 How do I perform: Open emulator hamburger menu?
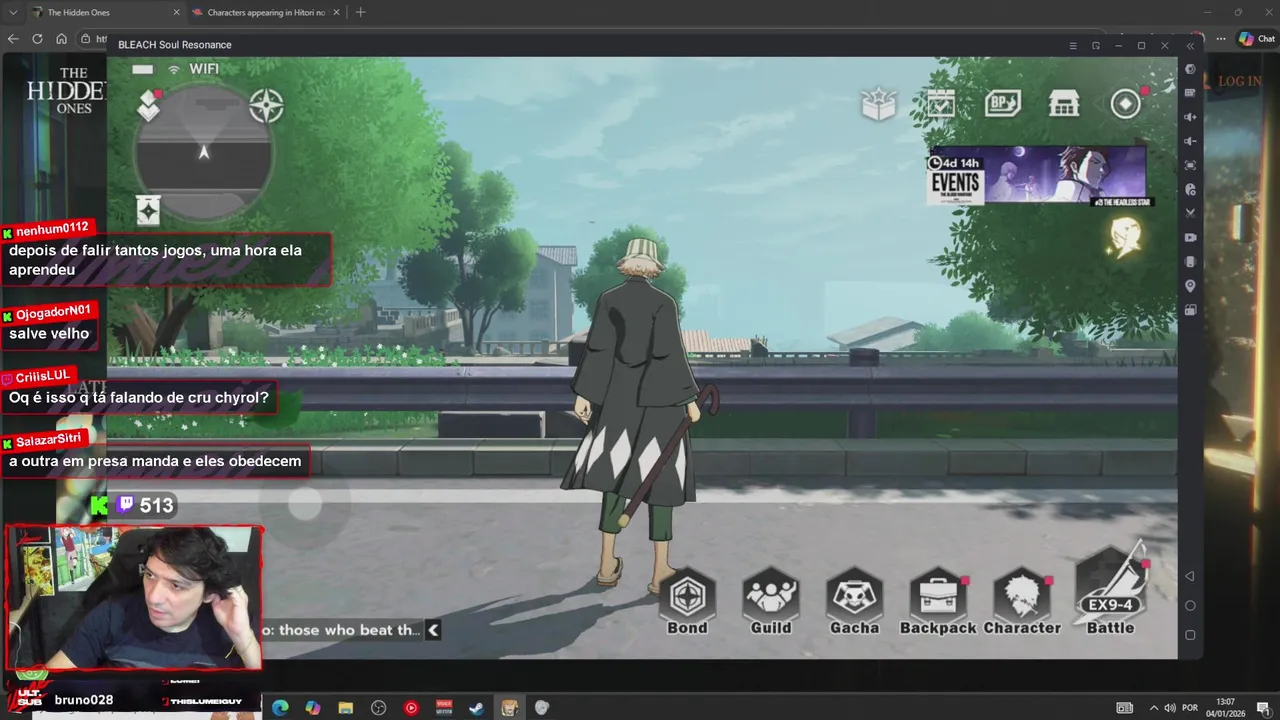point(1073,45)
